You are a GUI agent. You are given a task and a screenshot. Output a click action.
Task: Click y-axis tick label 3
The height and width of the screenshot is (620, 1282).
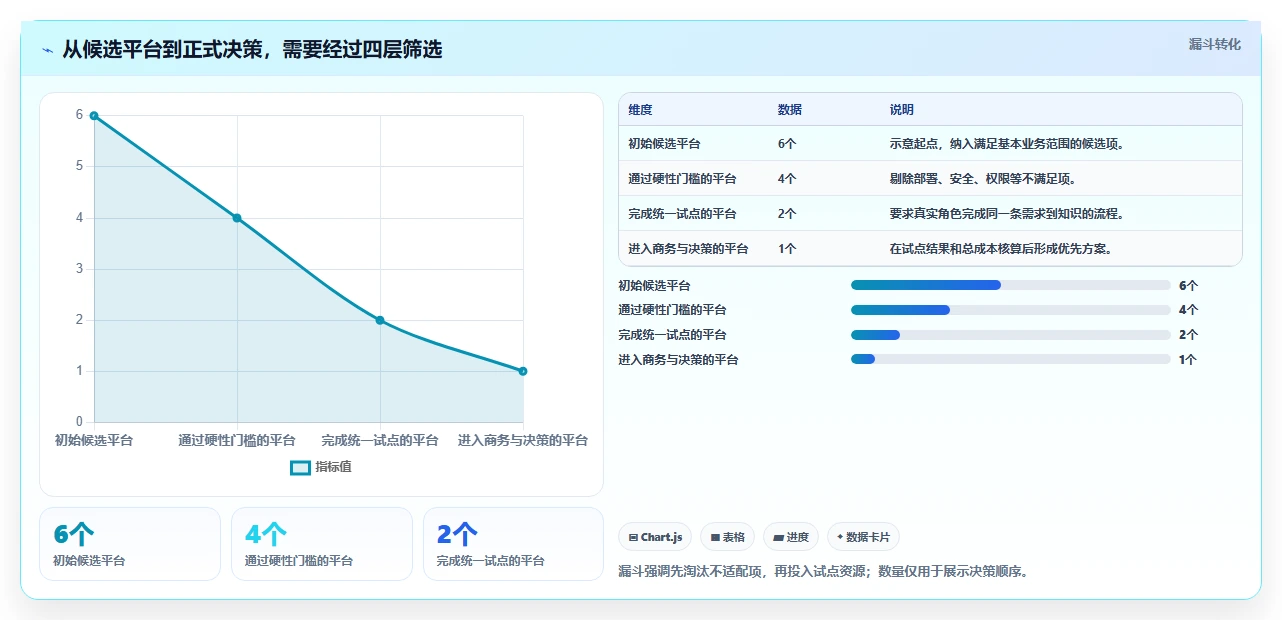click(x=79, y=269)
